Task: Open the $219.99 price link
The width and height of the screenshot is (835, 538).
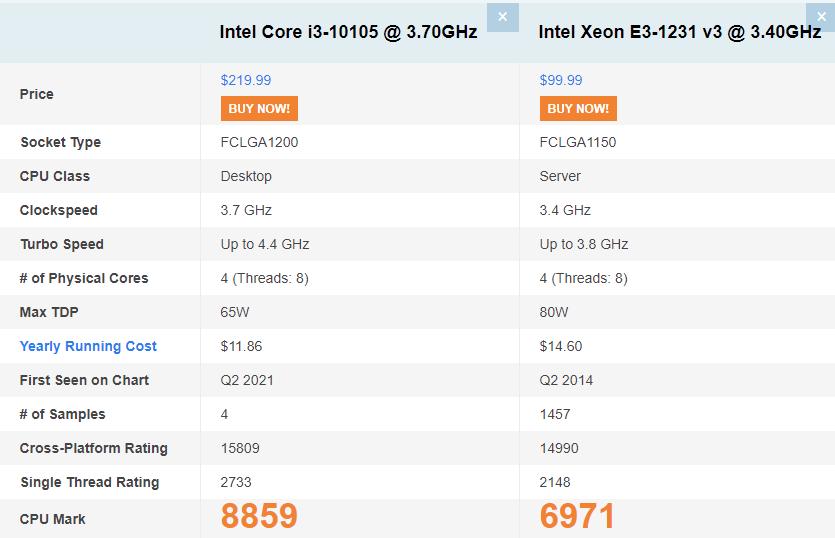Action: point(246,80)
